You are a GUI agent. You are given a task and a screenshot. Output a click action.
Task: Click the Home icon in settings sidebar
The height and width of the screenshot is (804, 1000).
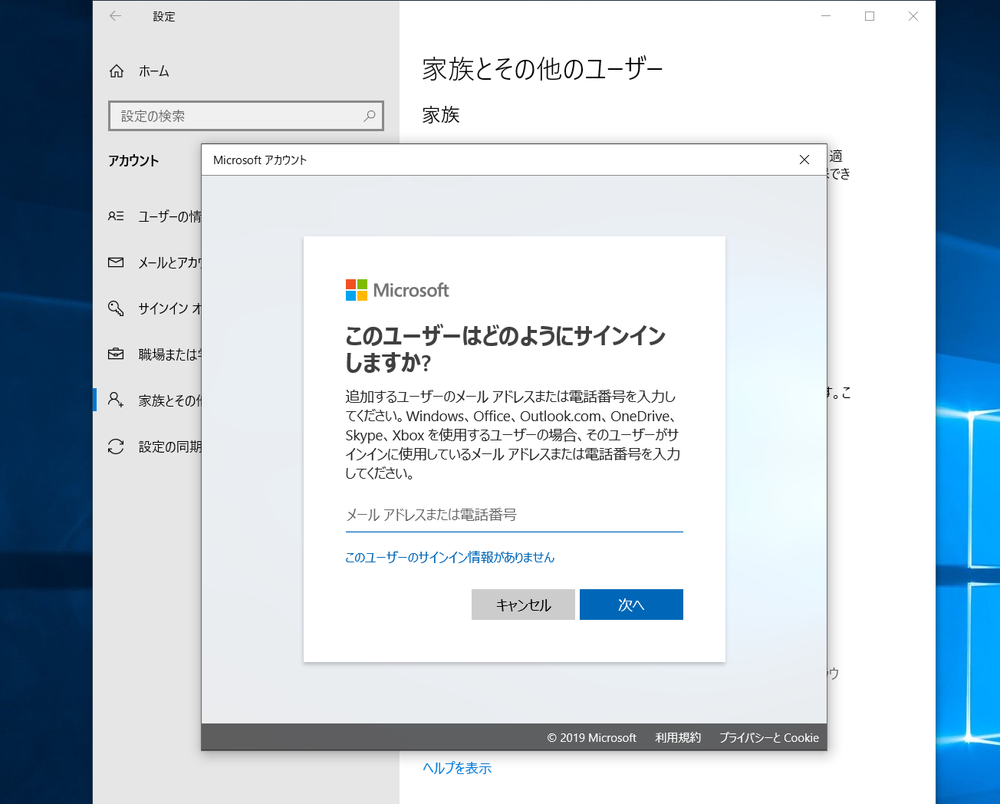(117, 71)
